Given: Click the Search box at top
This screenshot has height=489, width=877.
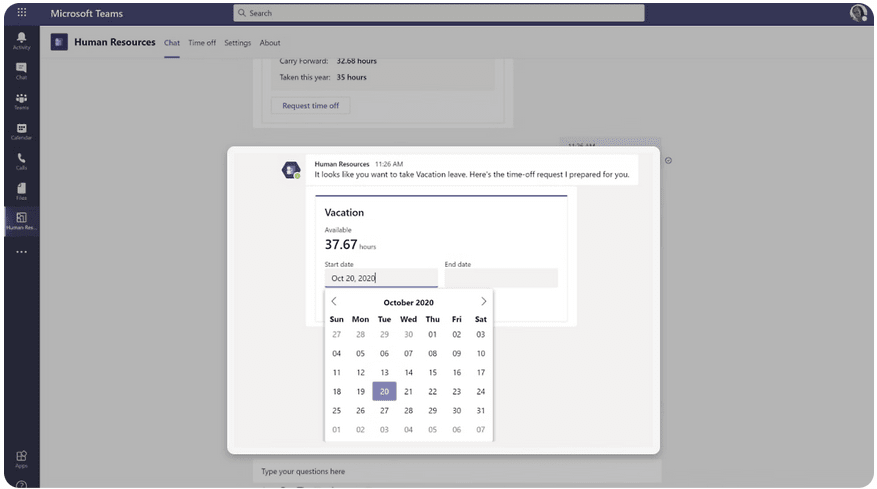Looking at the screenshot, I should [438, 13].
